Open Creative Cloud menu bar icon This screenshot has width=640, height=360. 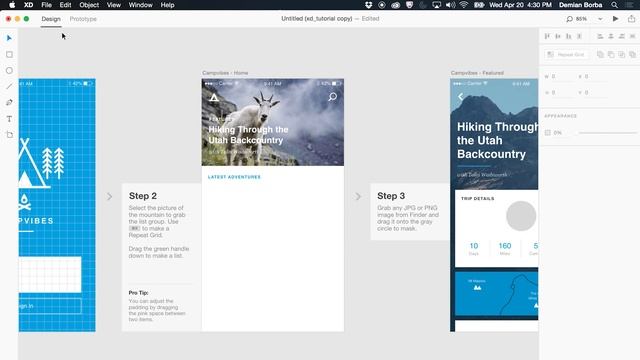pos(395,5)
